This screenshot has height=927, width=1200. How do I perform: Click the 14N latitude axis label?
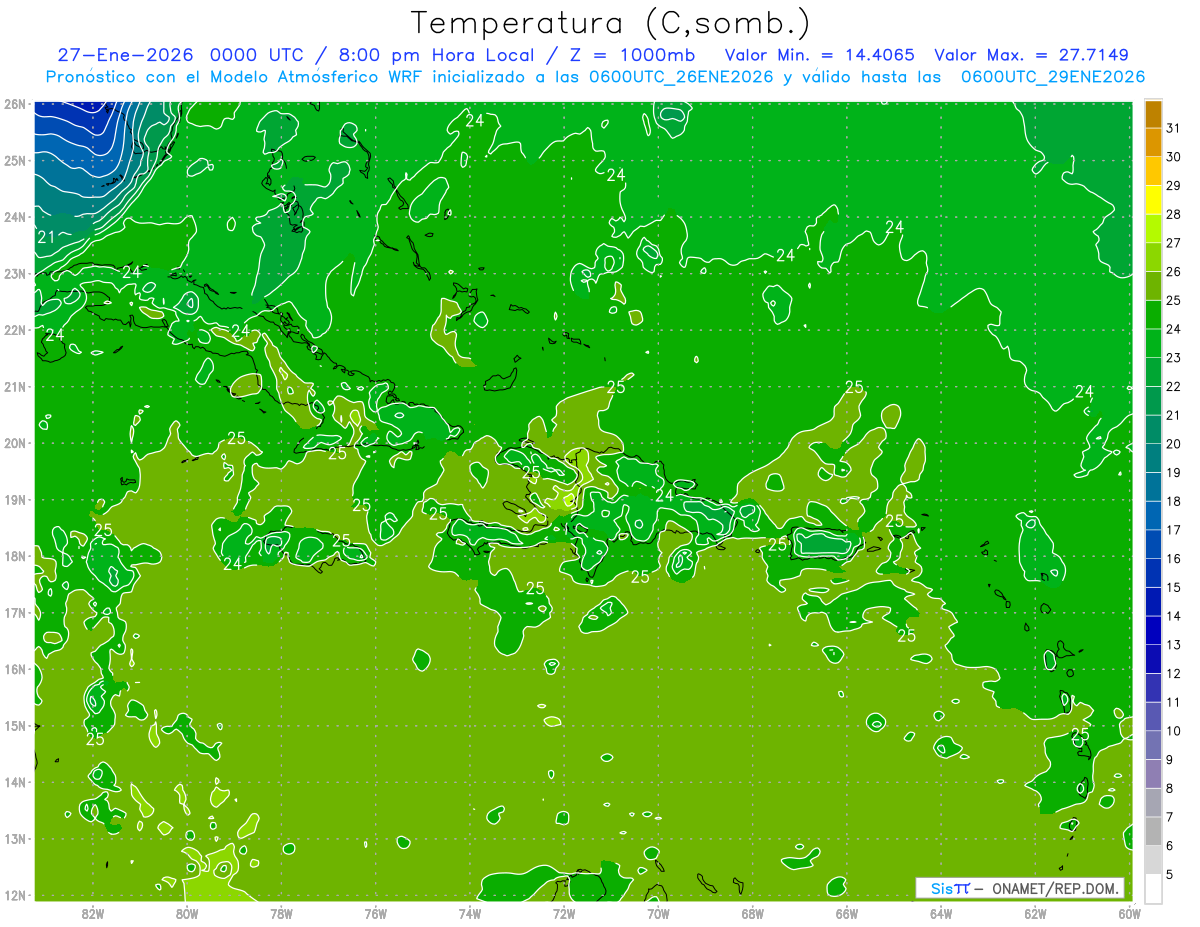tap(14, 782)
